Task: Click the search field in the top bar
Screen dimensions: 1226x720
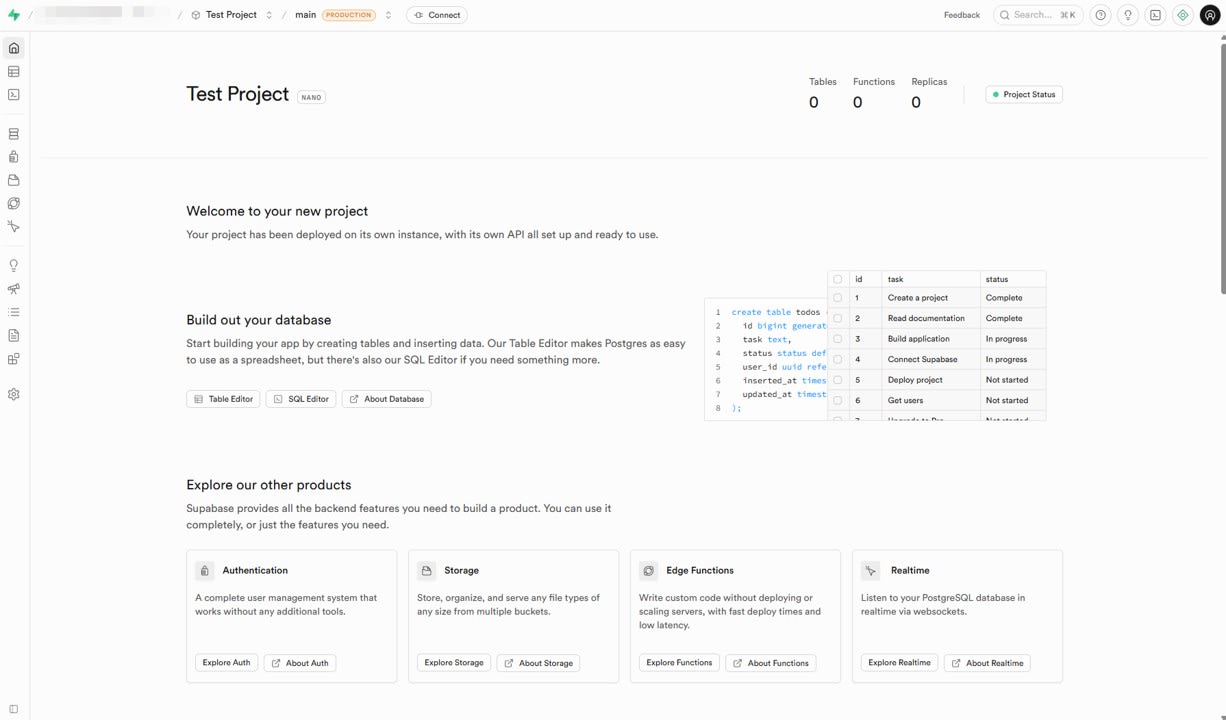Action: coord(1037,14)
